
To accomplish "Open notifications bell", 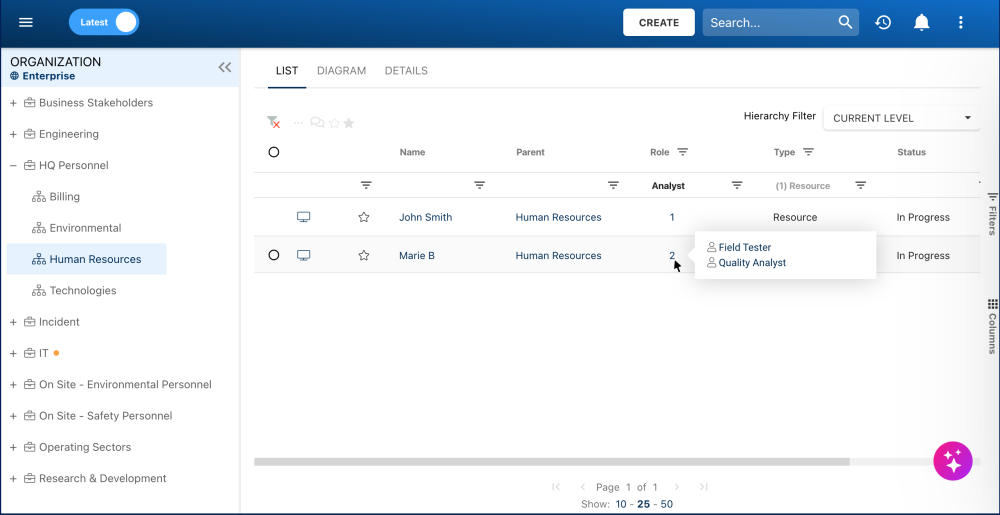I will [922, 22].
